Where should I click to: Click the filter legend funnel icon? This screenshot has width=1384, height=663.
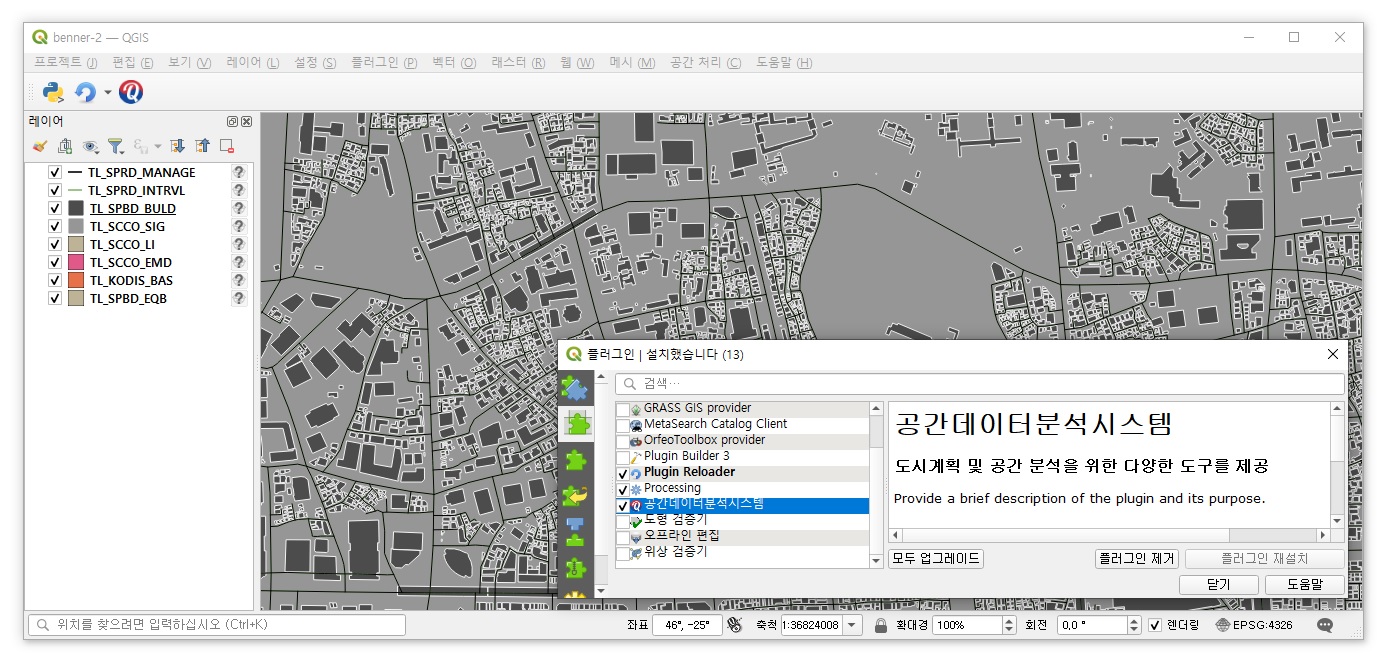116,146
